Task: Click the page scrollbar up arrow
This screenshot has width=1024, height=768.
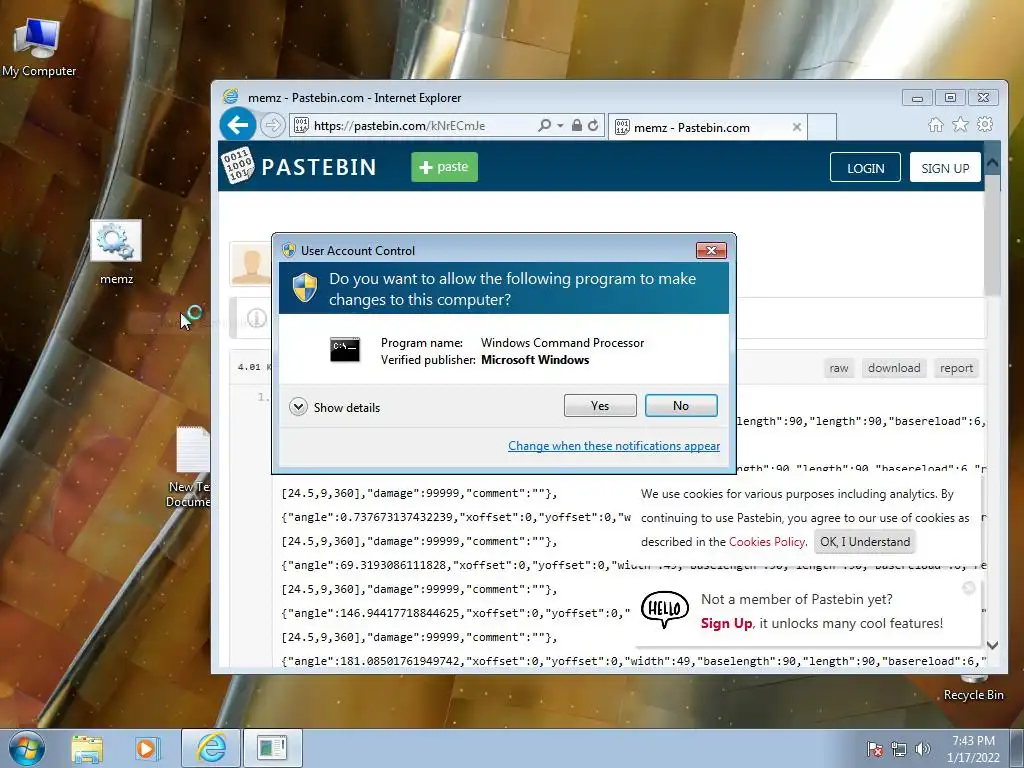Action: (x=992, y=162)
